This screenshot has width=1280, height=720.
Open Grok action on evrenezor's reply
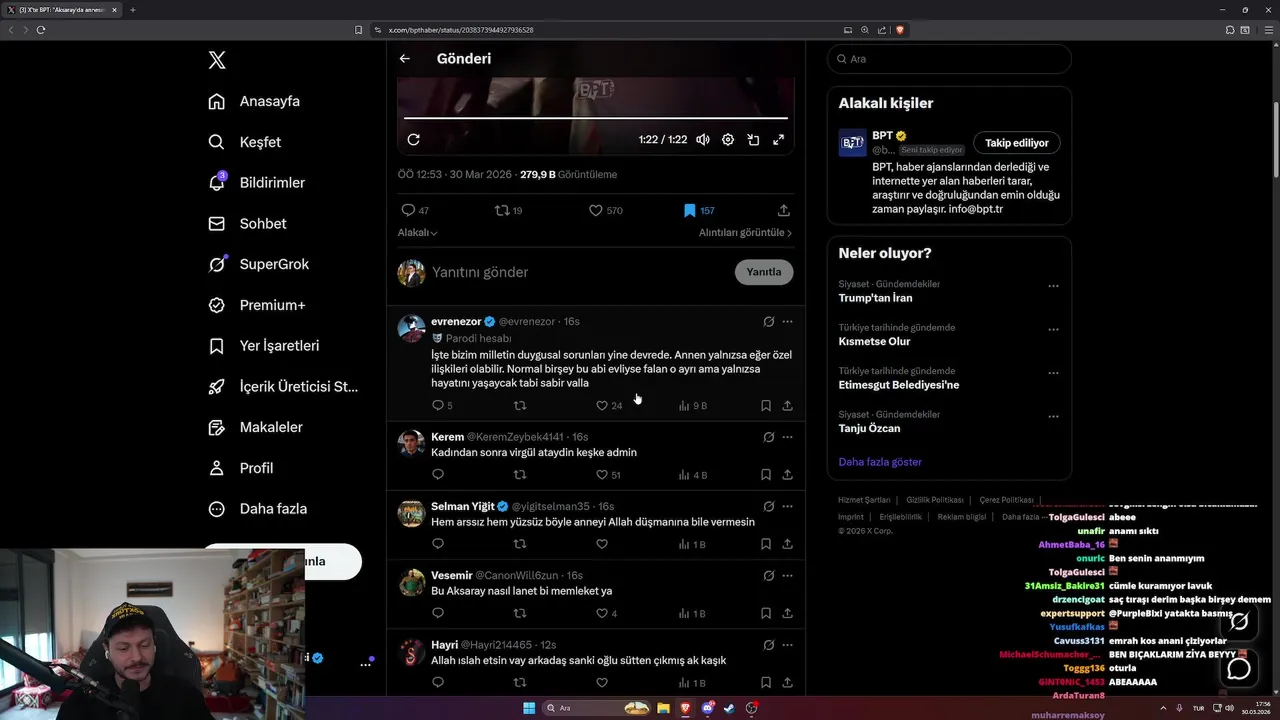768,322
